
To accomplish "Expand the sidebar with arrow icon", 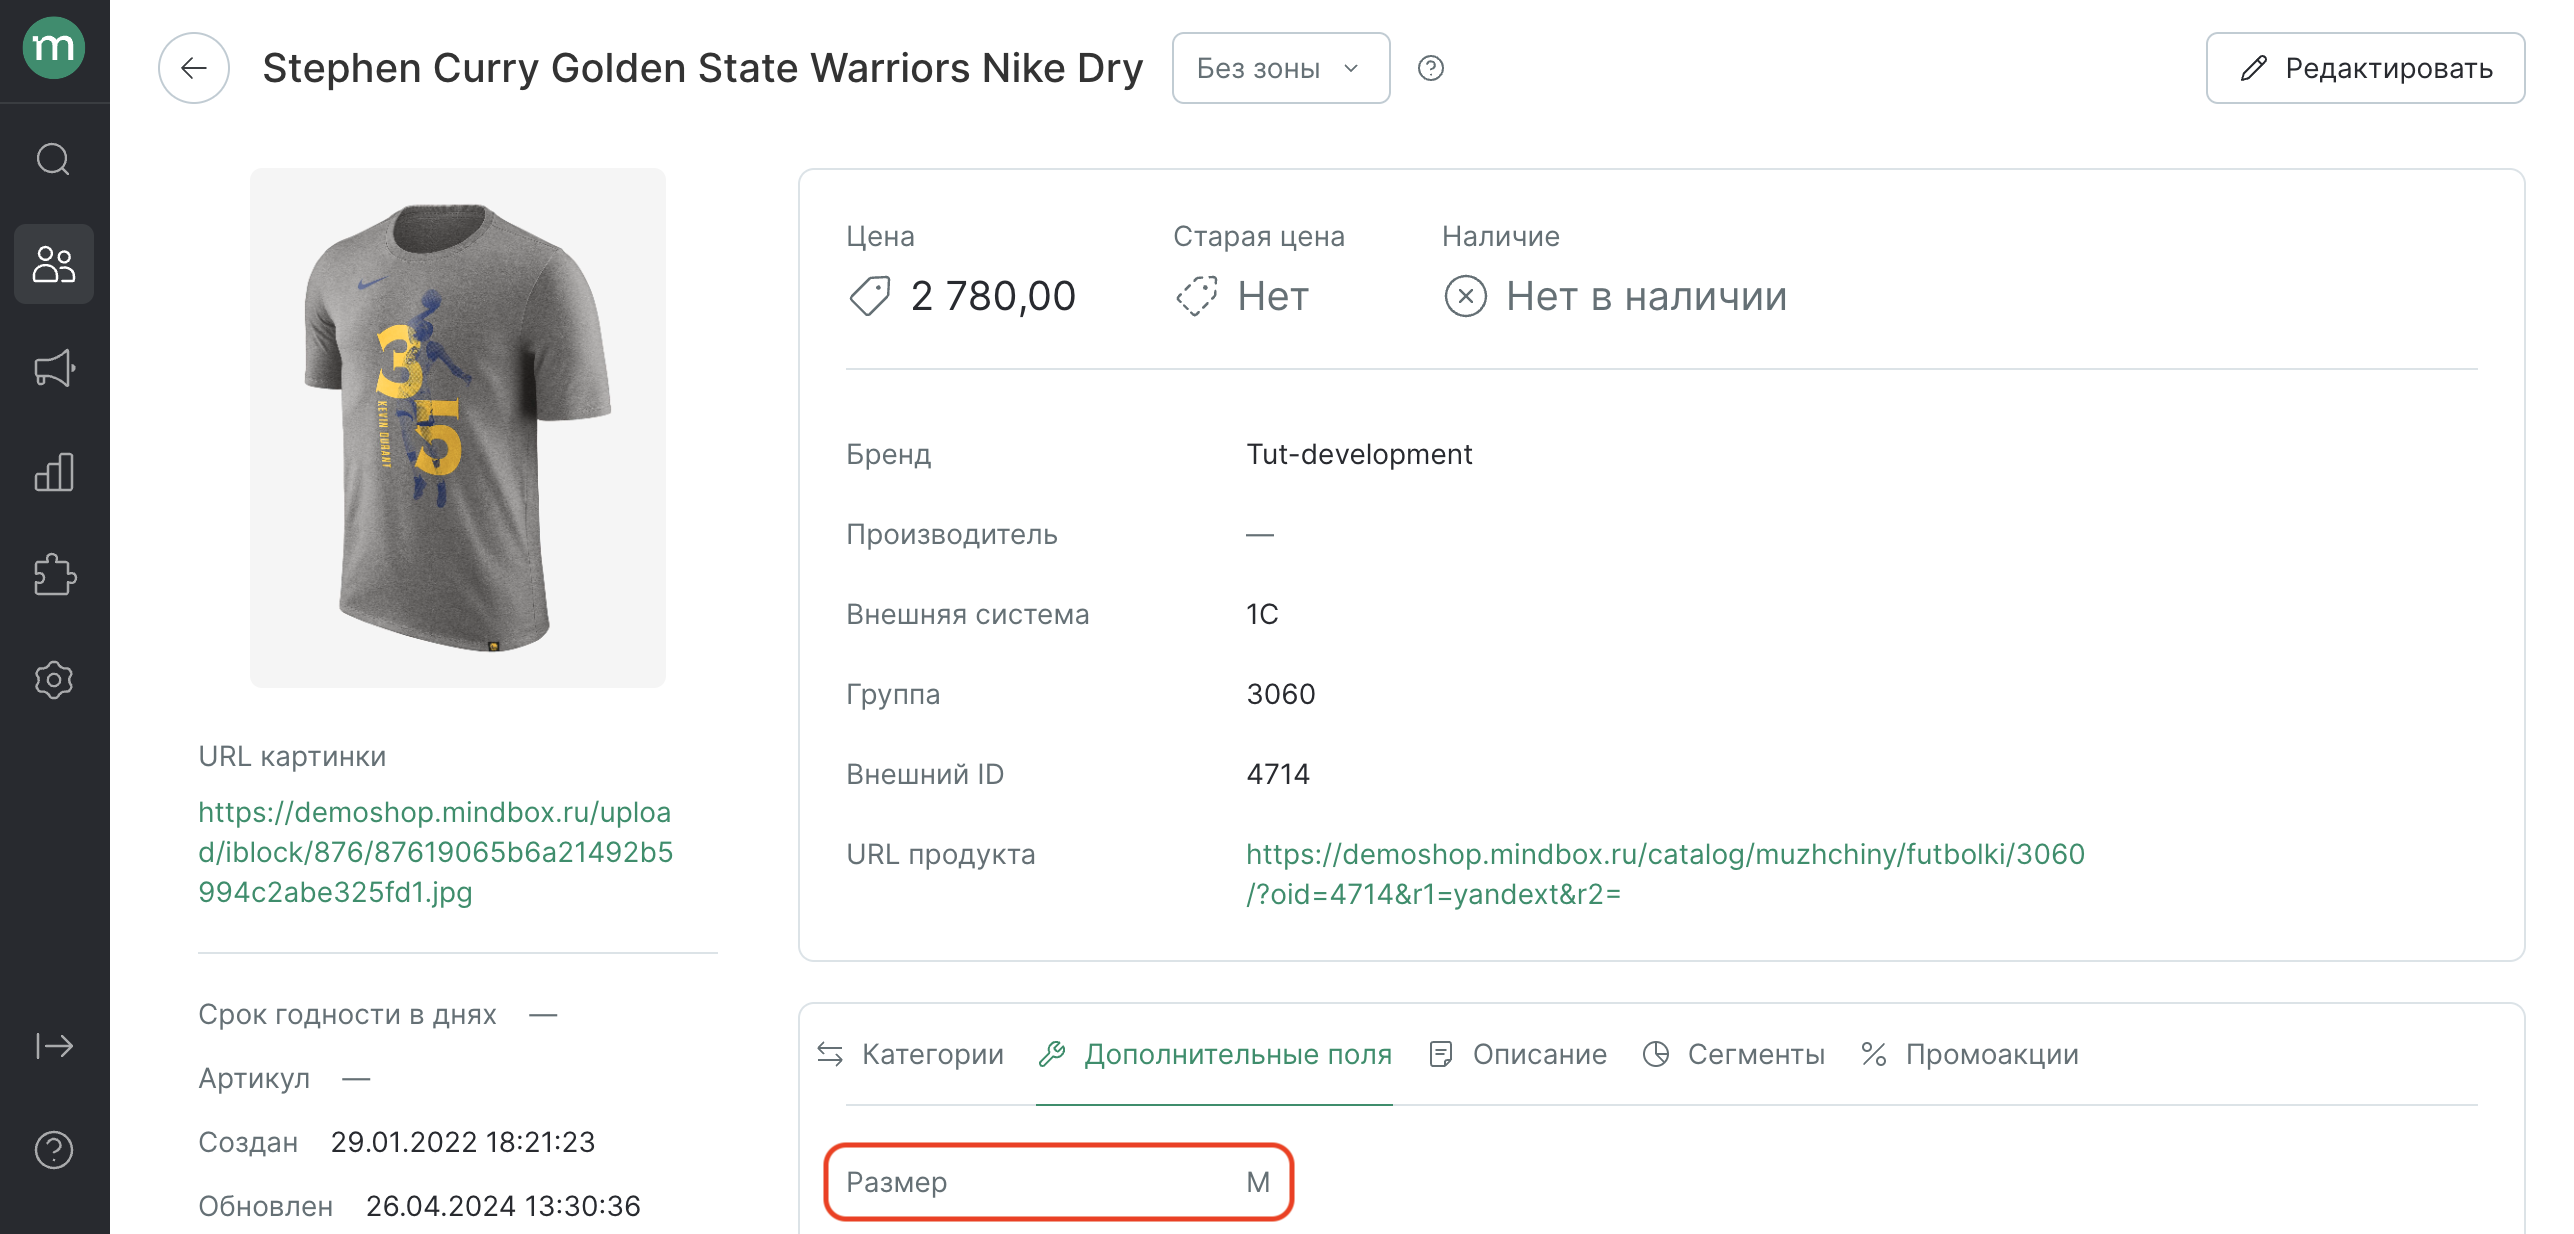I will pos(54,1046).
